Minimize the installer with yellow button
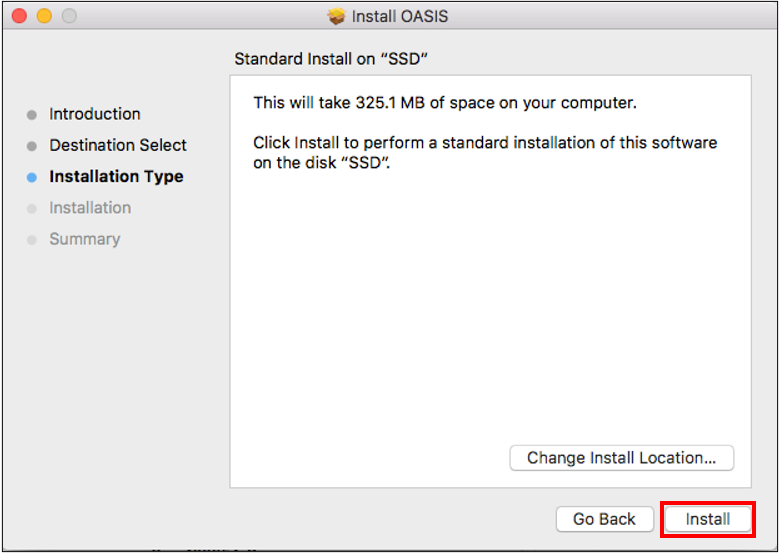Viewport: 781px width, 556px height. [x=44, y=16]
